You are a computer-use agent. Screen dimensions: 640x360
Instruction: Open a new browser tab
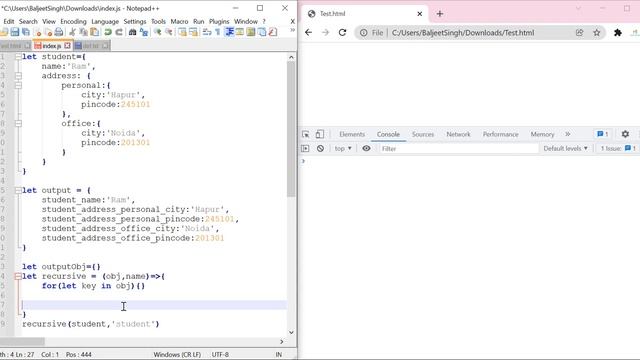coord(440,14)
